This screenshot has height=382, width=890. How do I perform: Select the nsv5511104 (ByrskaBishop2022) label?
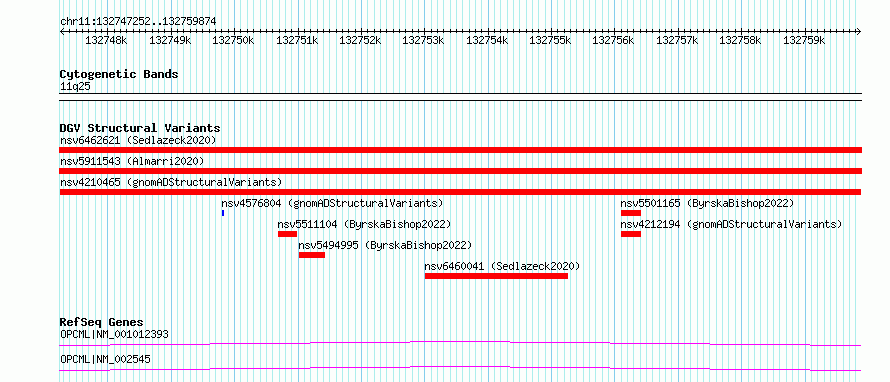364,224
